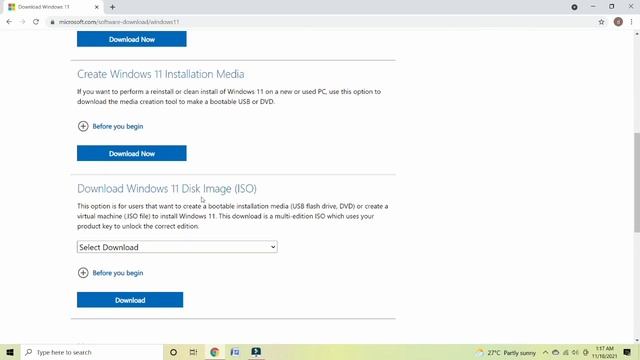Image resolution: width=640 pixels, height=360 pixels.
Task: Click the Chrome media control circle icon in the title bar
Action: (x=574, y=7)
